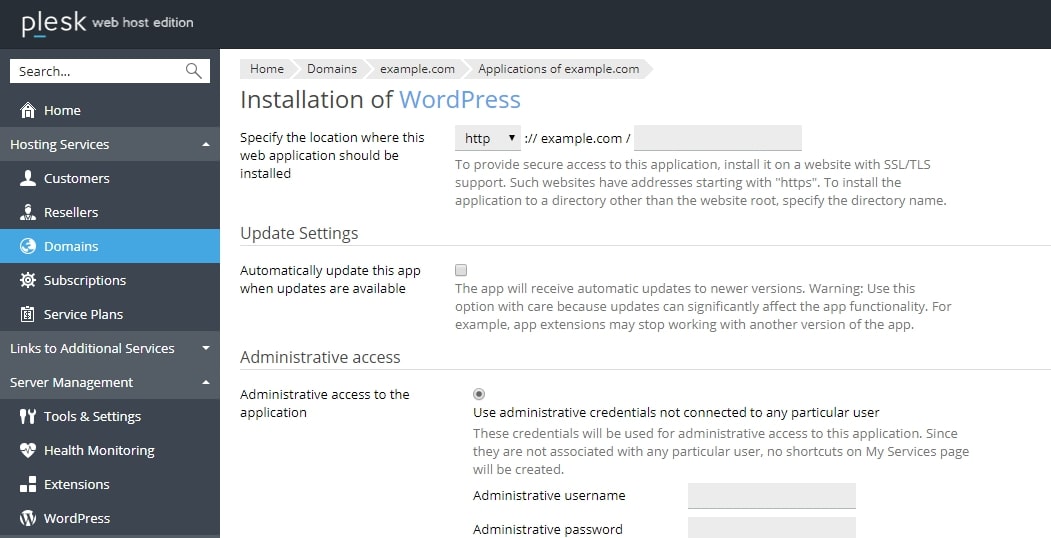The height and width of the screenshot is (538, 1051).
Task: Open WordPress in the sidebar
Action: (110, 518)
